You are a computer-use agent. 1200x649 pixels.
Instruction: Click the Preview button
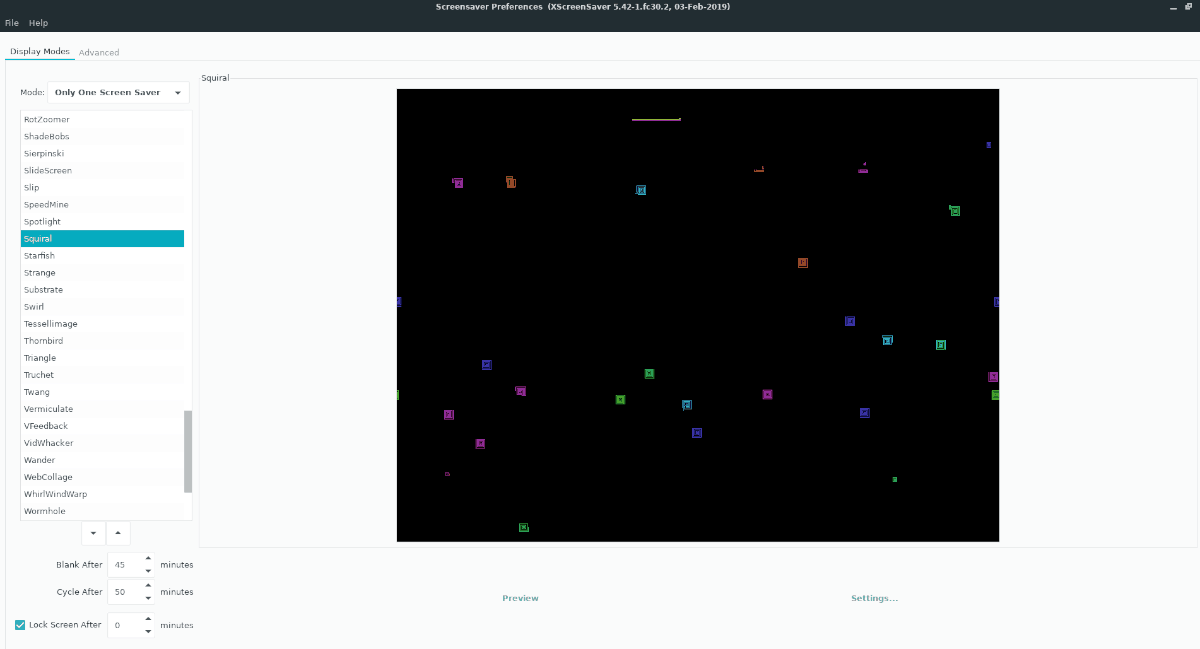click(520, 598)
